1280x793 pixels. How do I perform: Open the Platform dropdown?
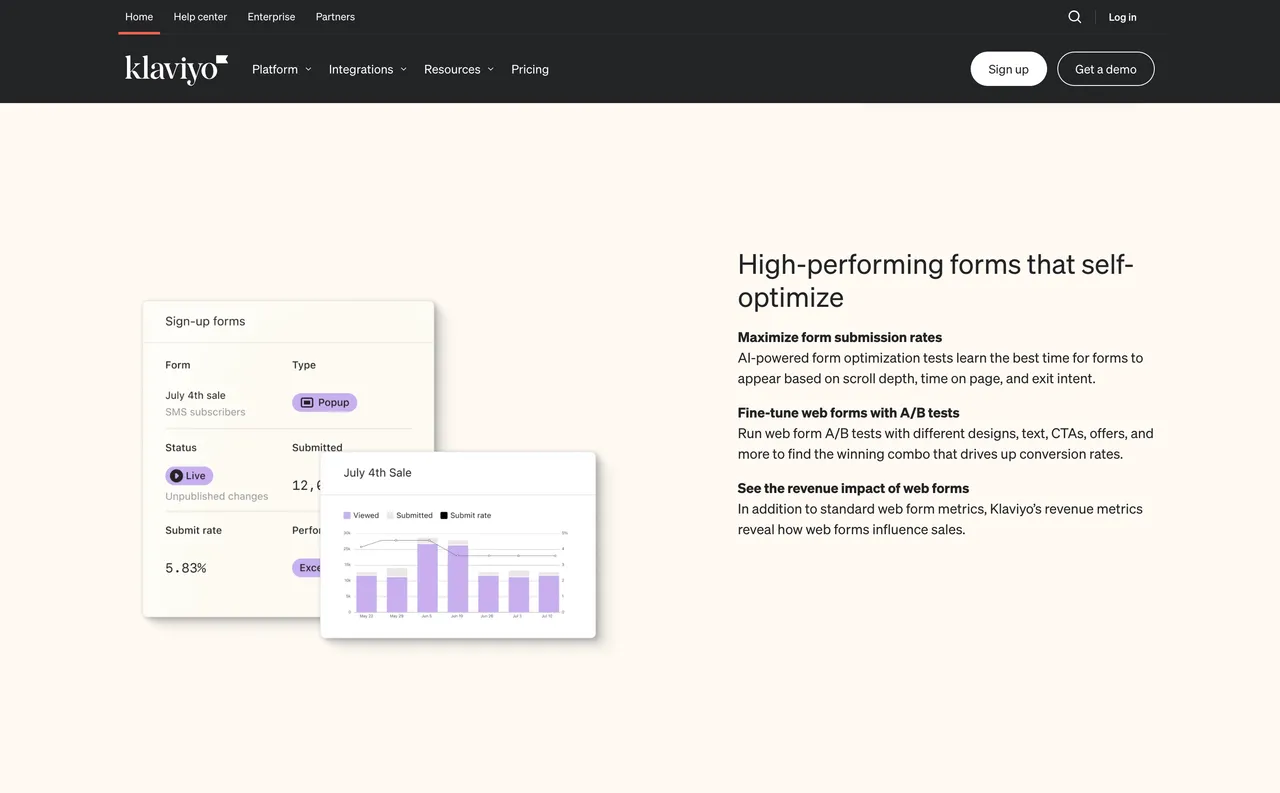click(281, 69)
